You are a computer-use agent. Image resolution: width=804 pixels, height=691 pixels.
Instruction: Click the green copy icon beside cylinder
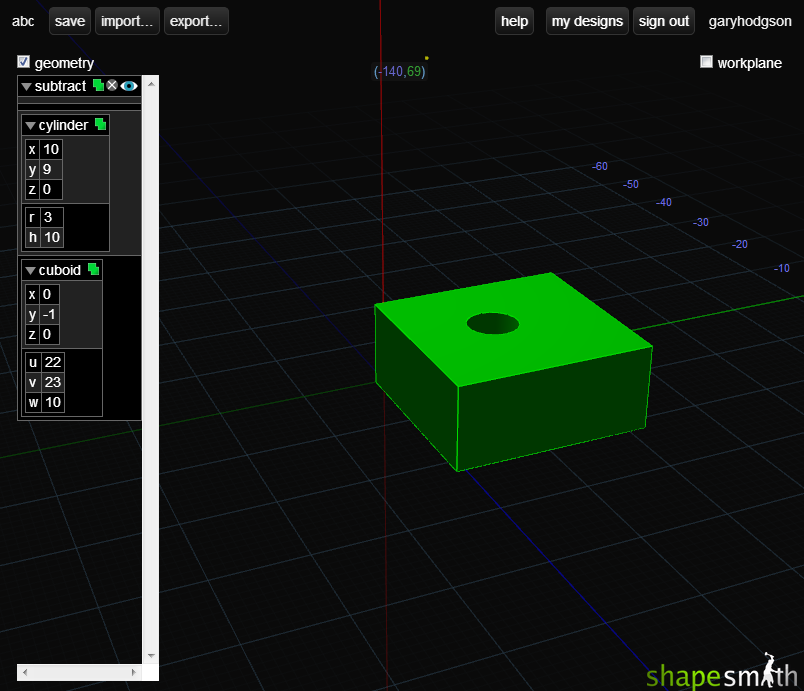pyautogui.click(x=100, y=124)
